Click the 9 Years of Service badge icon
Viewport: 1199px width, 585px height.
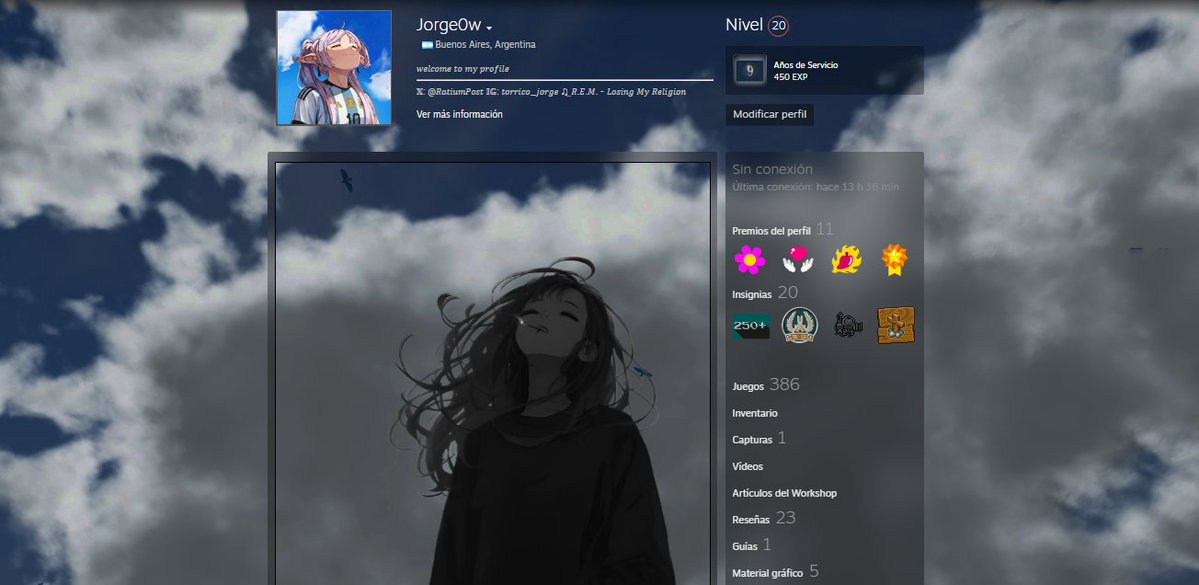[x=749, y=70]
